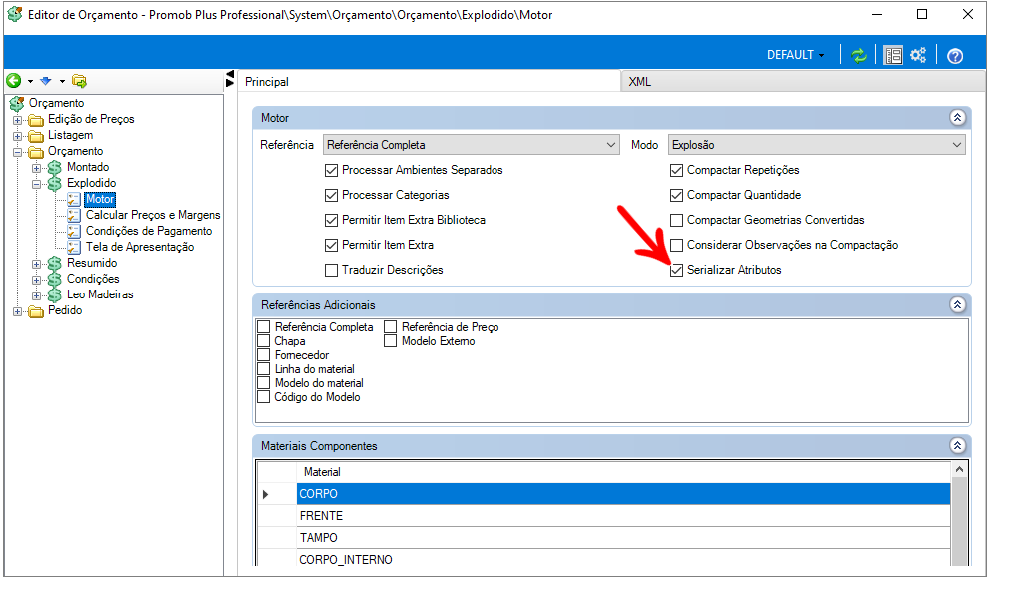Click the Calcular Preços e Margens checklist icon
Viewport: 1009px width, 599px height.
tap(74, 216)
